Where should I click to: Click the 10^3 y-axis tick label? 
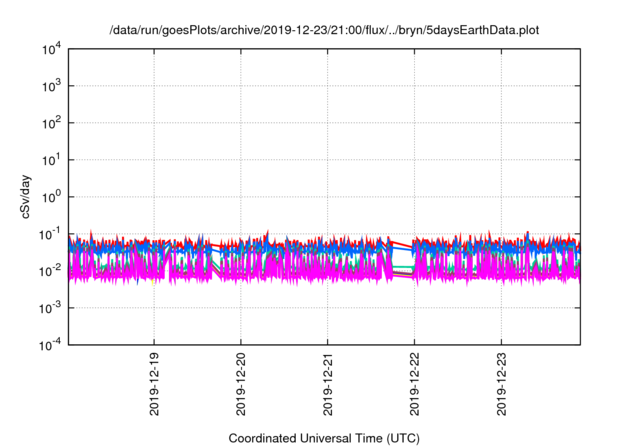[51, 86]
